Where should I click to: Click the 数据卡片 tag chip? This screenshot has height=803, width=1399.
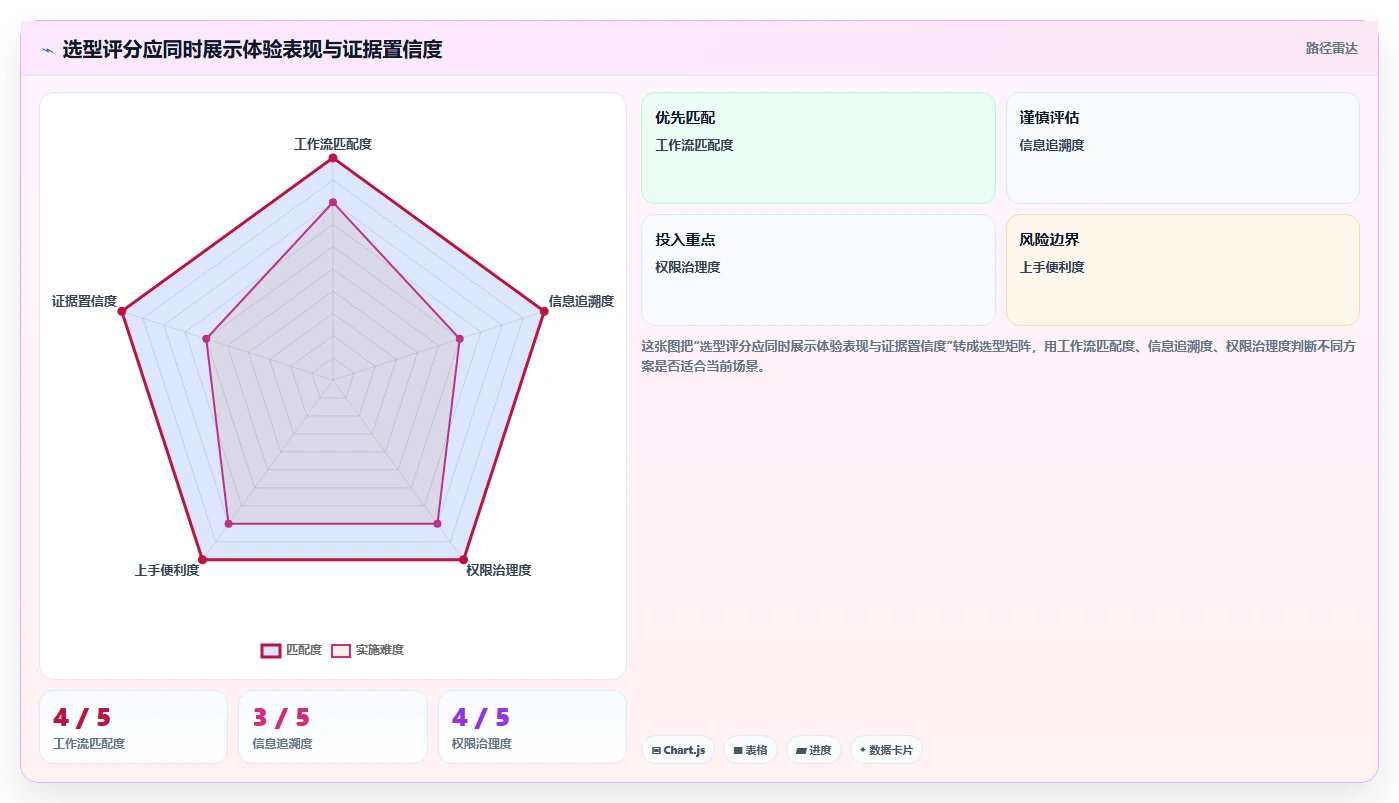click(x=886, y=750)
